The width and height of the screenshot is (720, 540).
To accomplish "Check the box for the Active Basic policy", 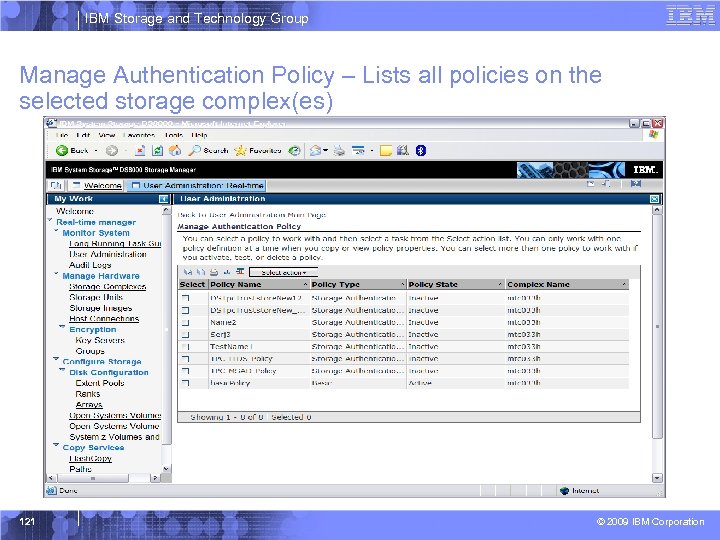I will 186,383.
